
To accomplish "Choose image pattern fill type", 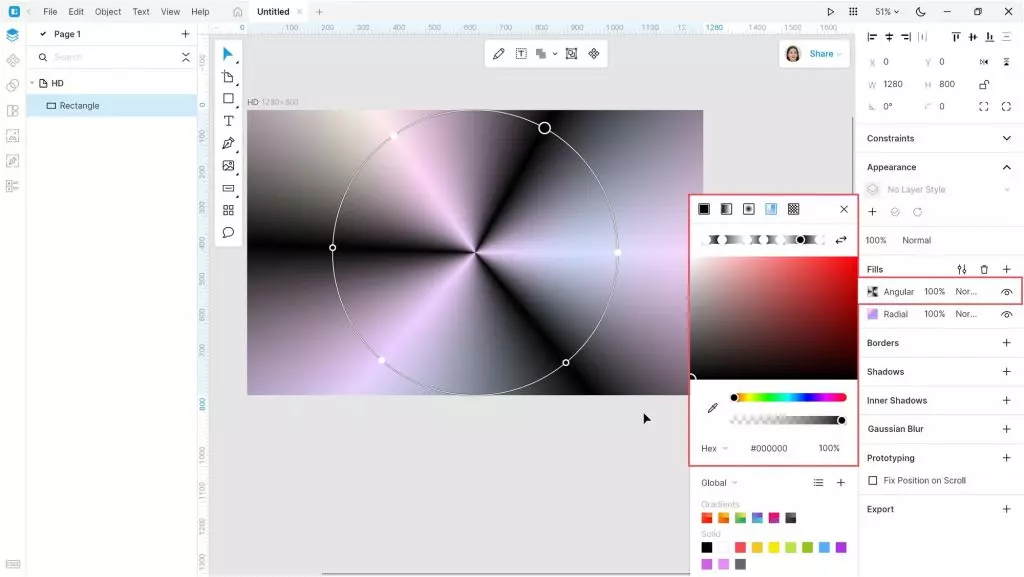I will (x=793, y=209).
